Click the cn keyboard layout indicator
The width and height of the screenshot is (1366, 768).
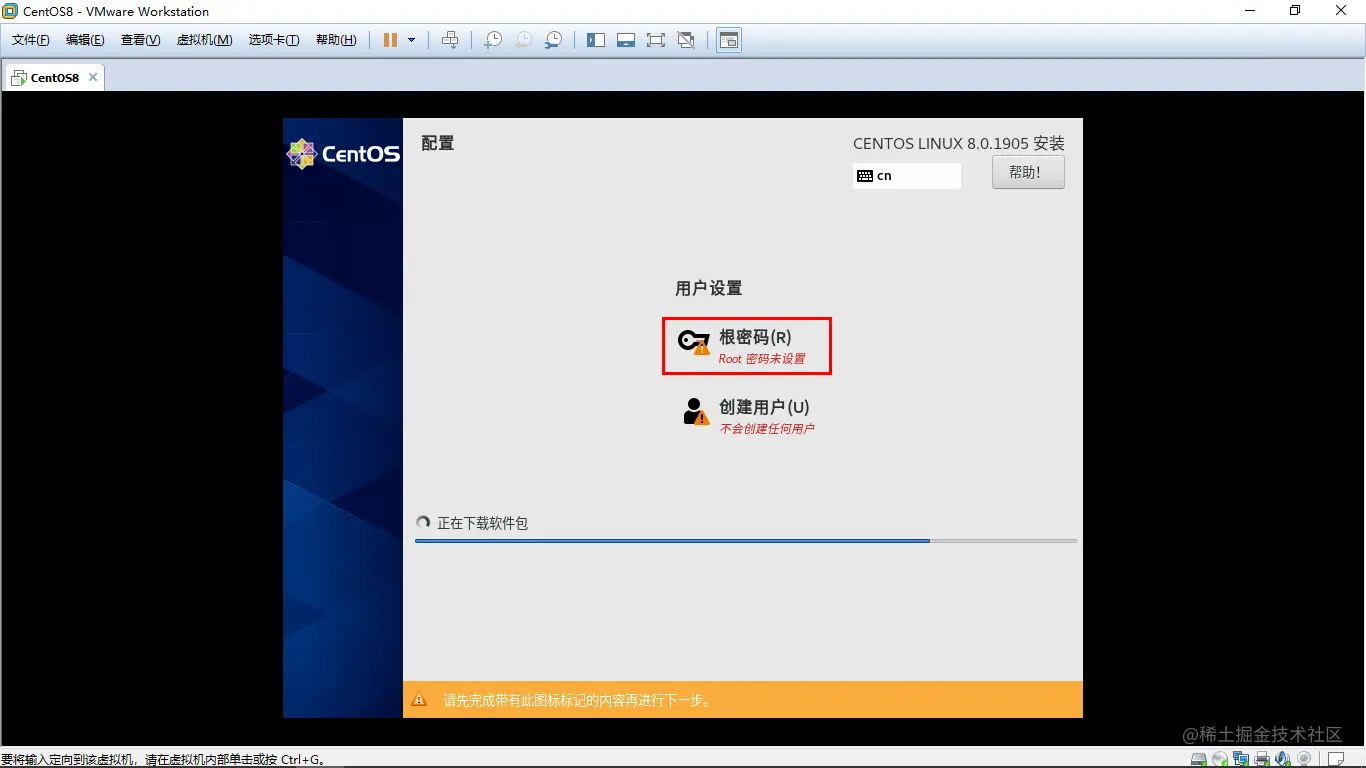[906, 176]
